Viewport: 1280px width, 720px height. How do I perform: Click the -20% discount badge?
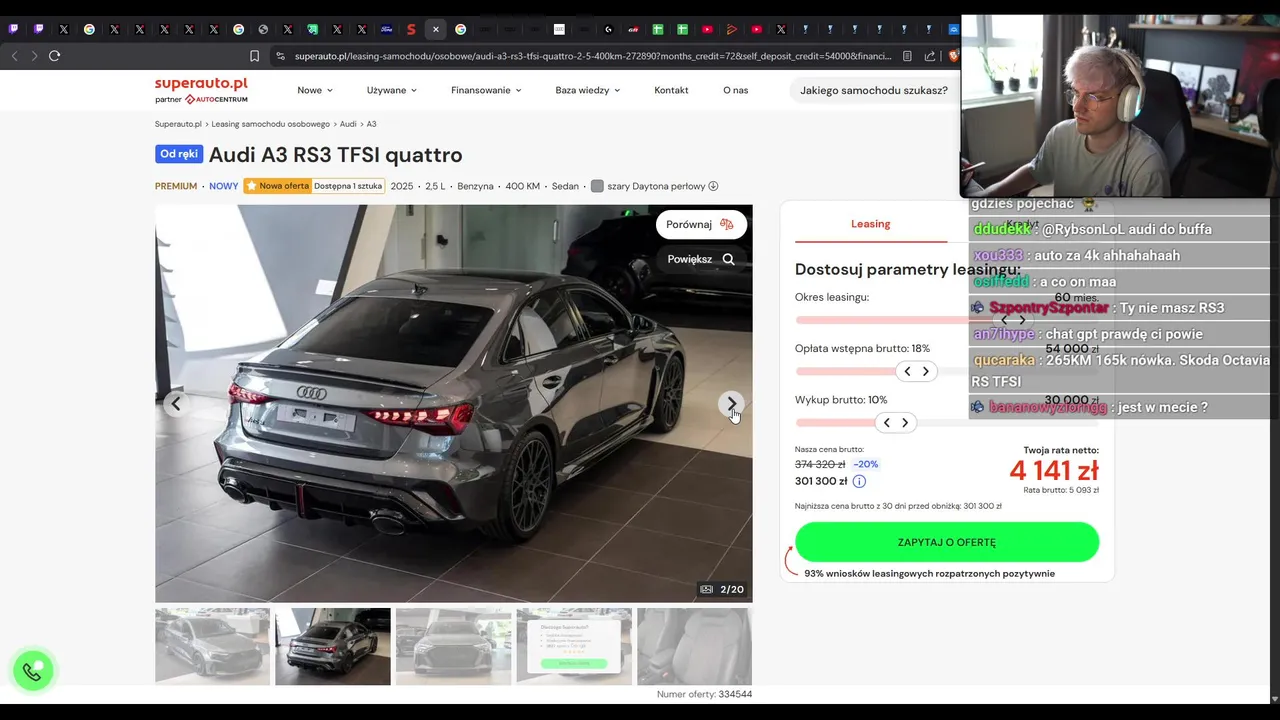pyautogui.click(x=865, y=464)
